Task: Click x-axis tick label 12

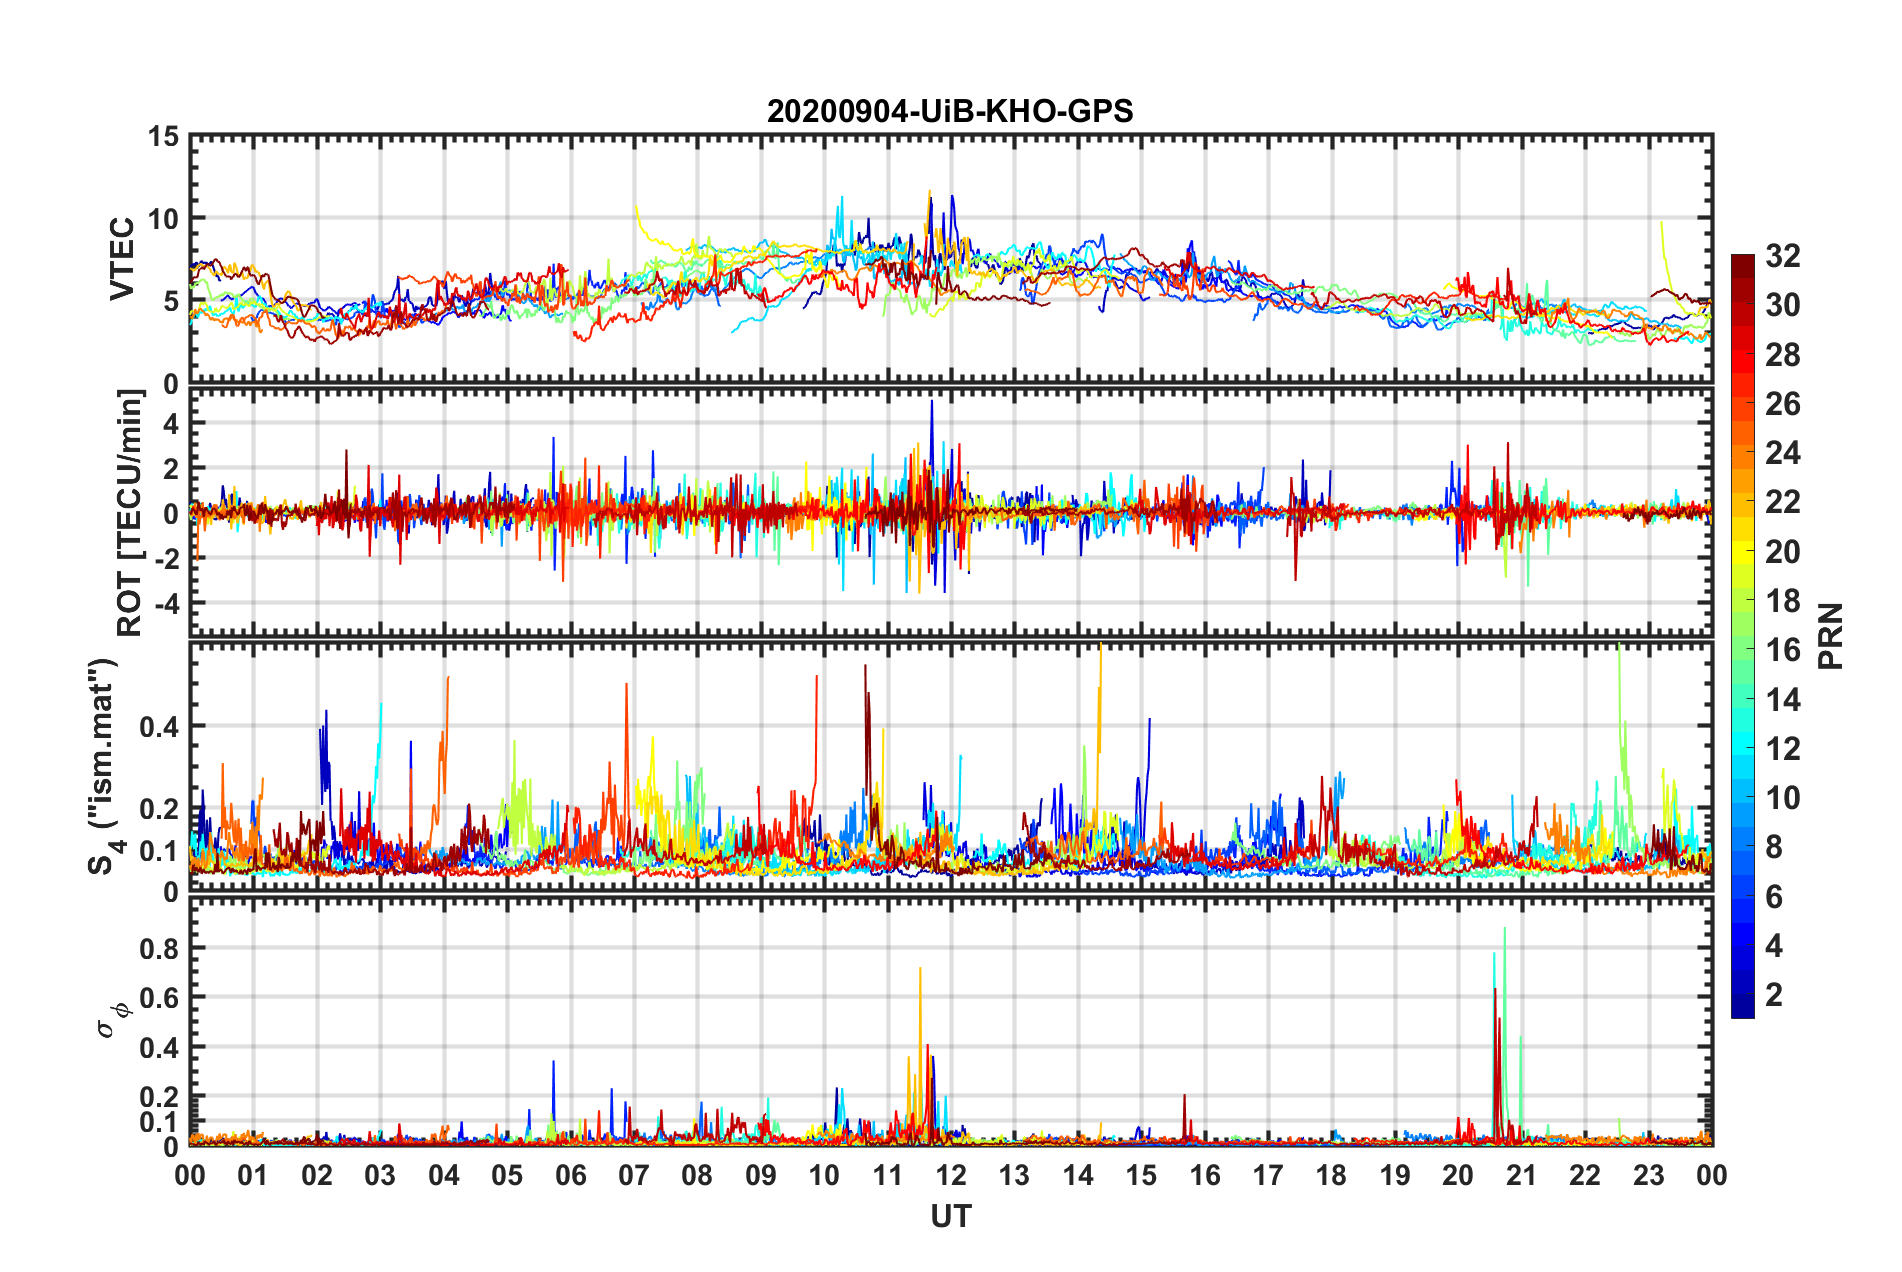Action: coord(951,1175)
